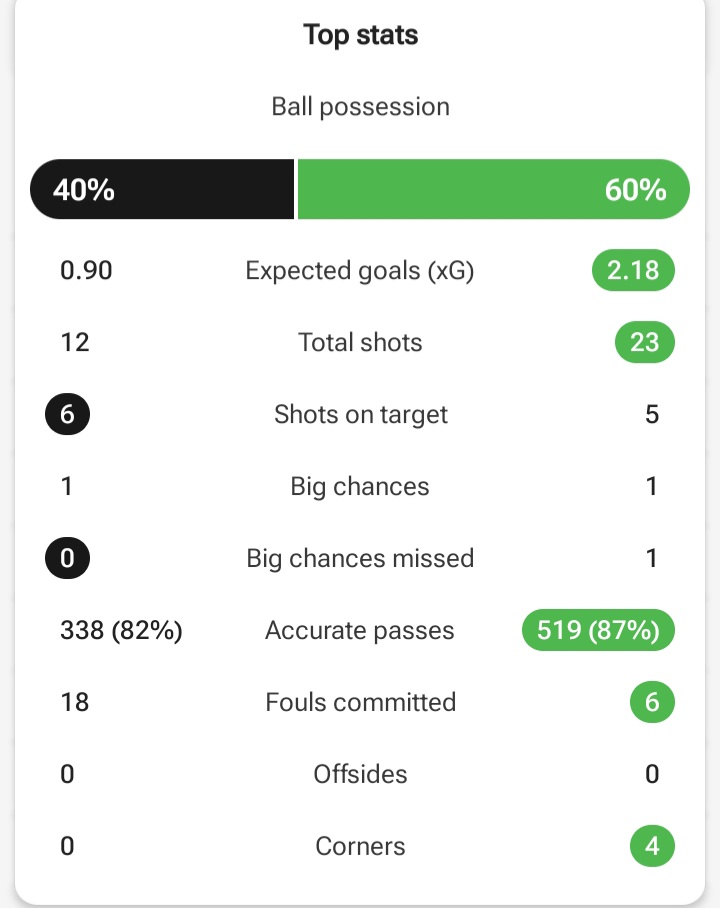Click the 18 fouls committed value
720x908 pixels.
[x=75, y=703]
